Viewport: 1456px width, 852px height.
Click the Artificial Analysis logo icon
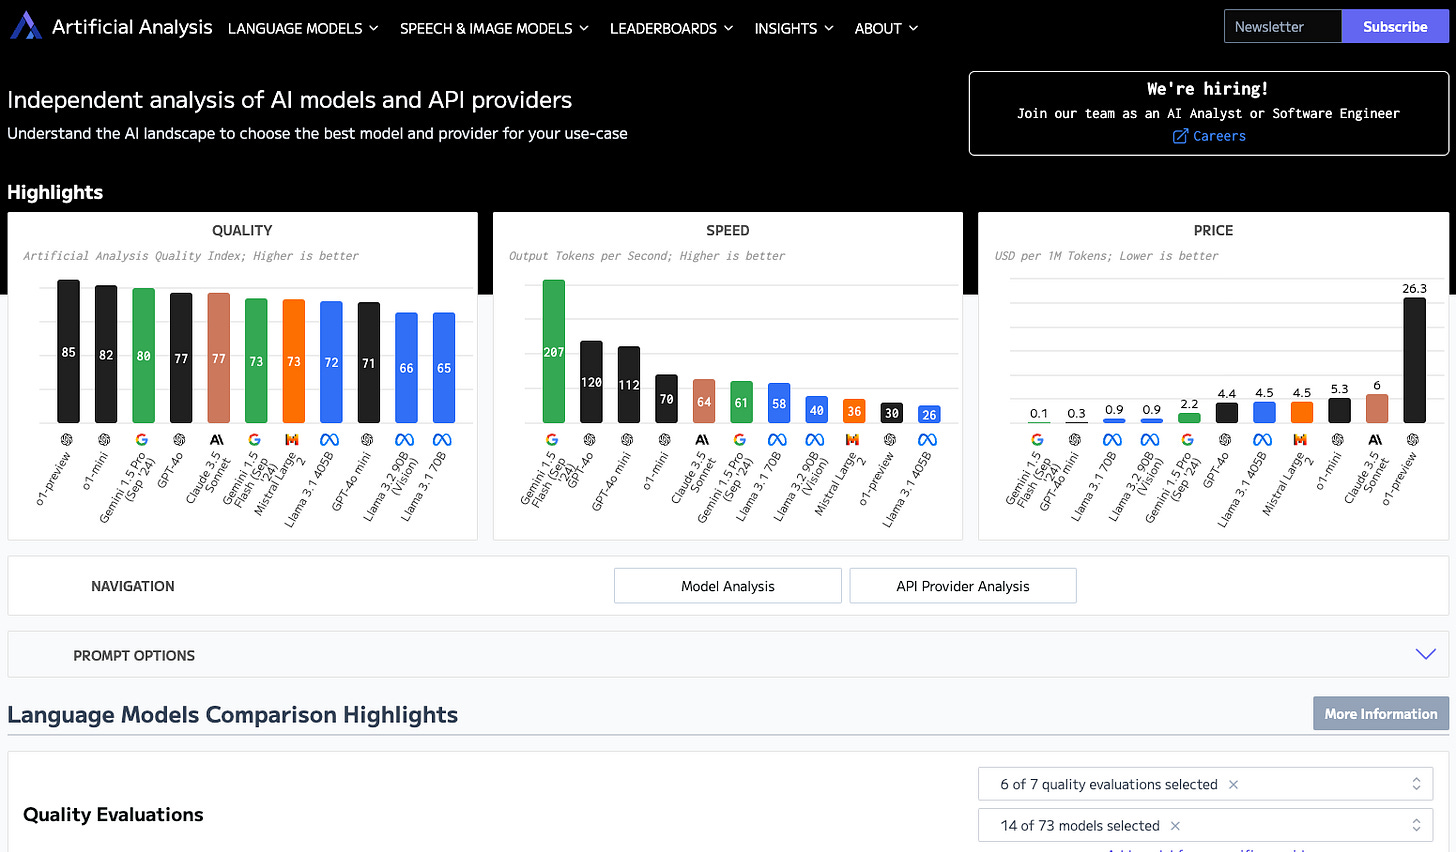pos(26,26)
